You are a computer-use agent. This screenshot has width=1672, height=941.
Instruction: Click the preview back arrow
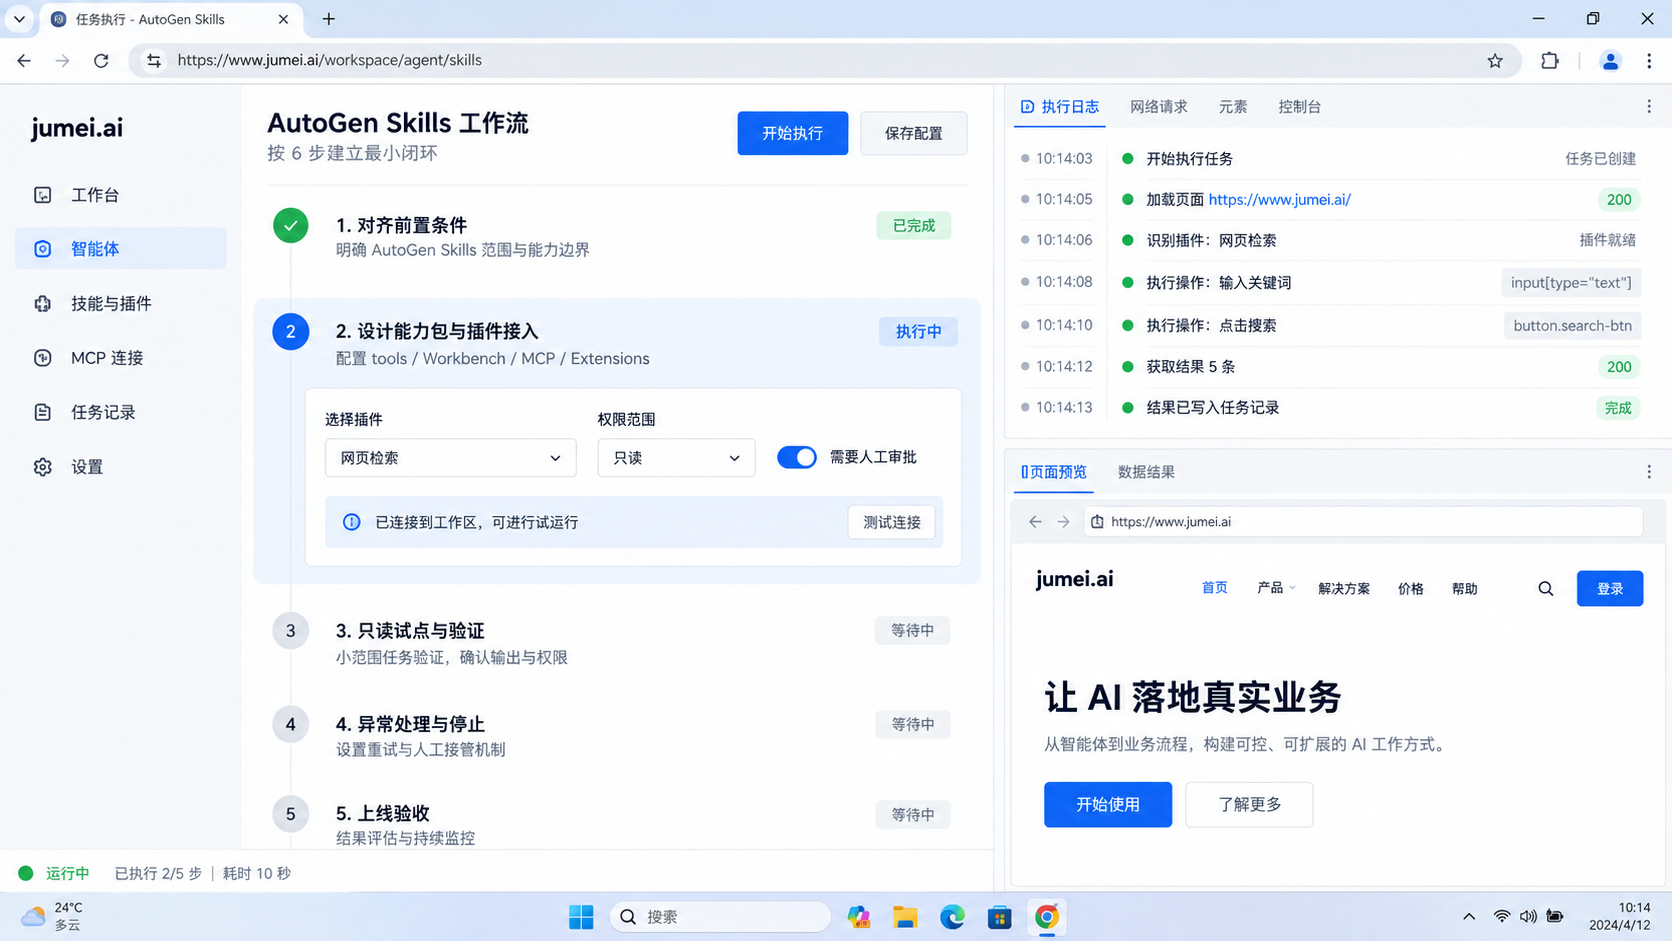[1035, 522]
